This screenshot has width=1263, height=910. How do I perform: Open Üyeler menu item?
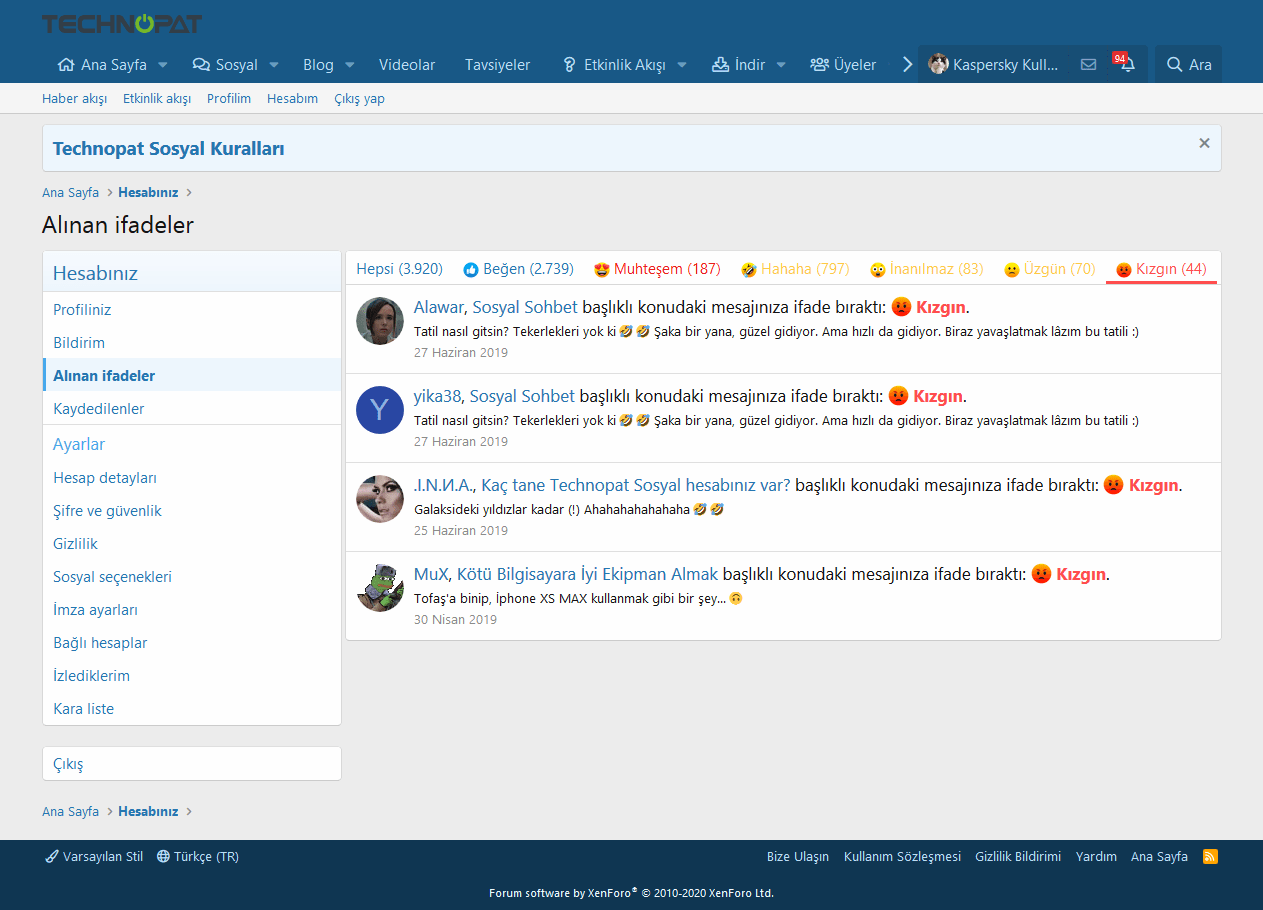point(843,65)
